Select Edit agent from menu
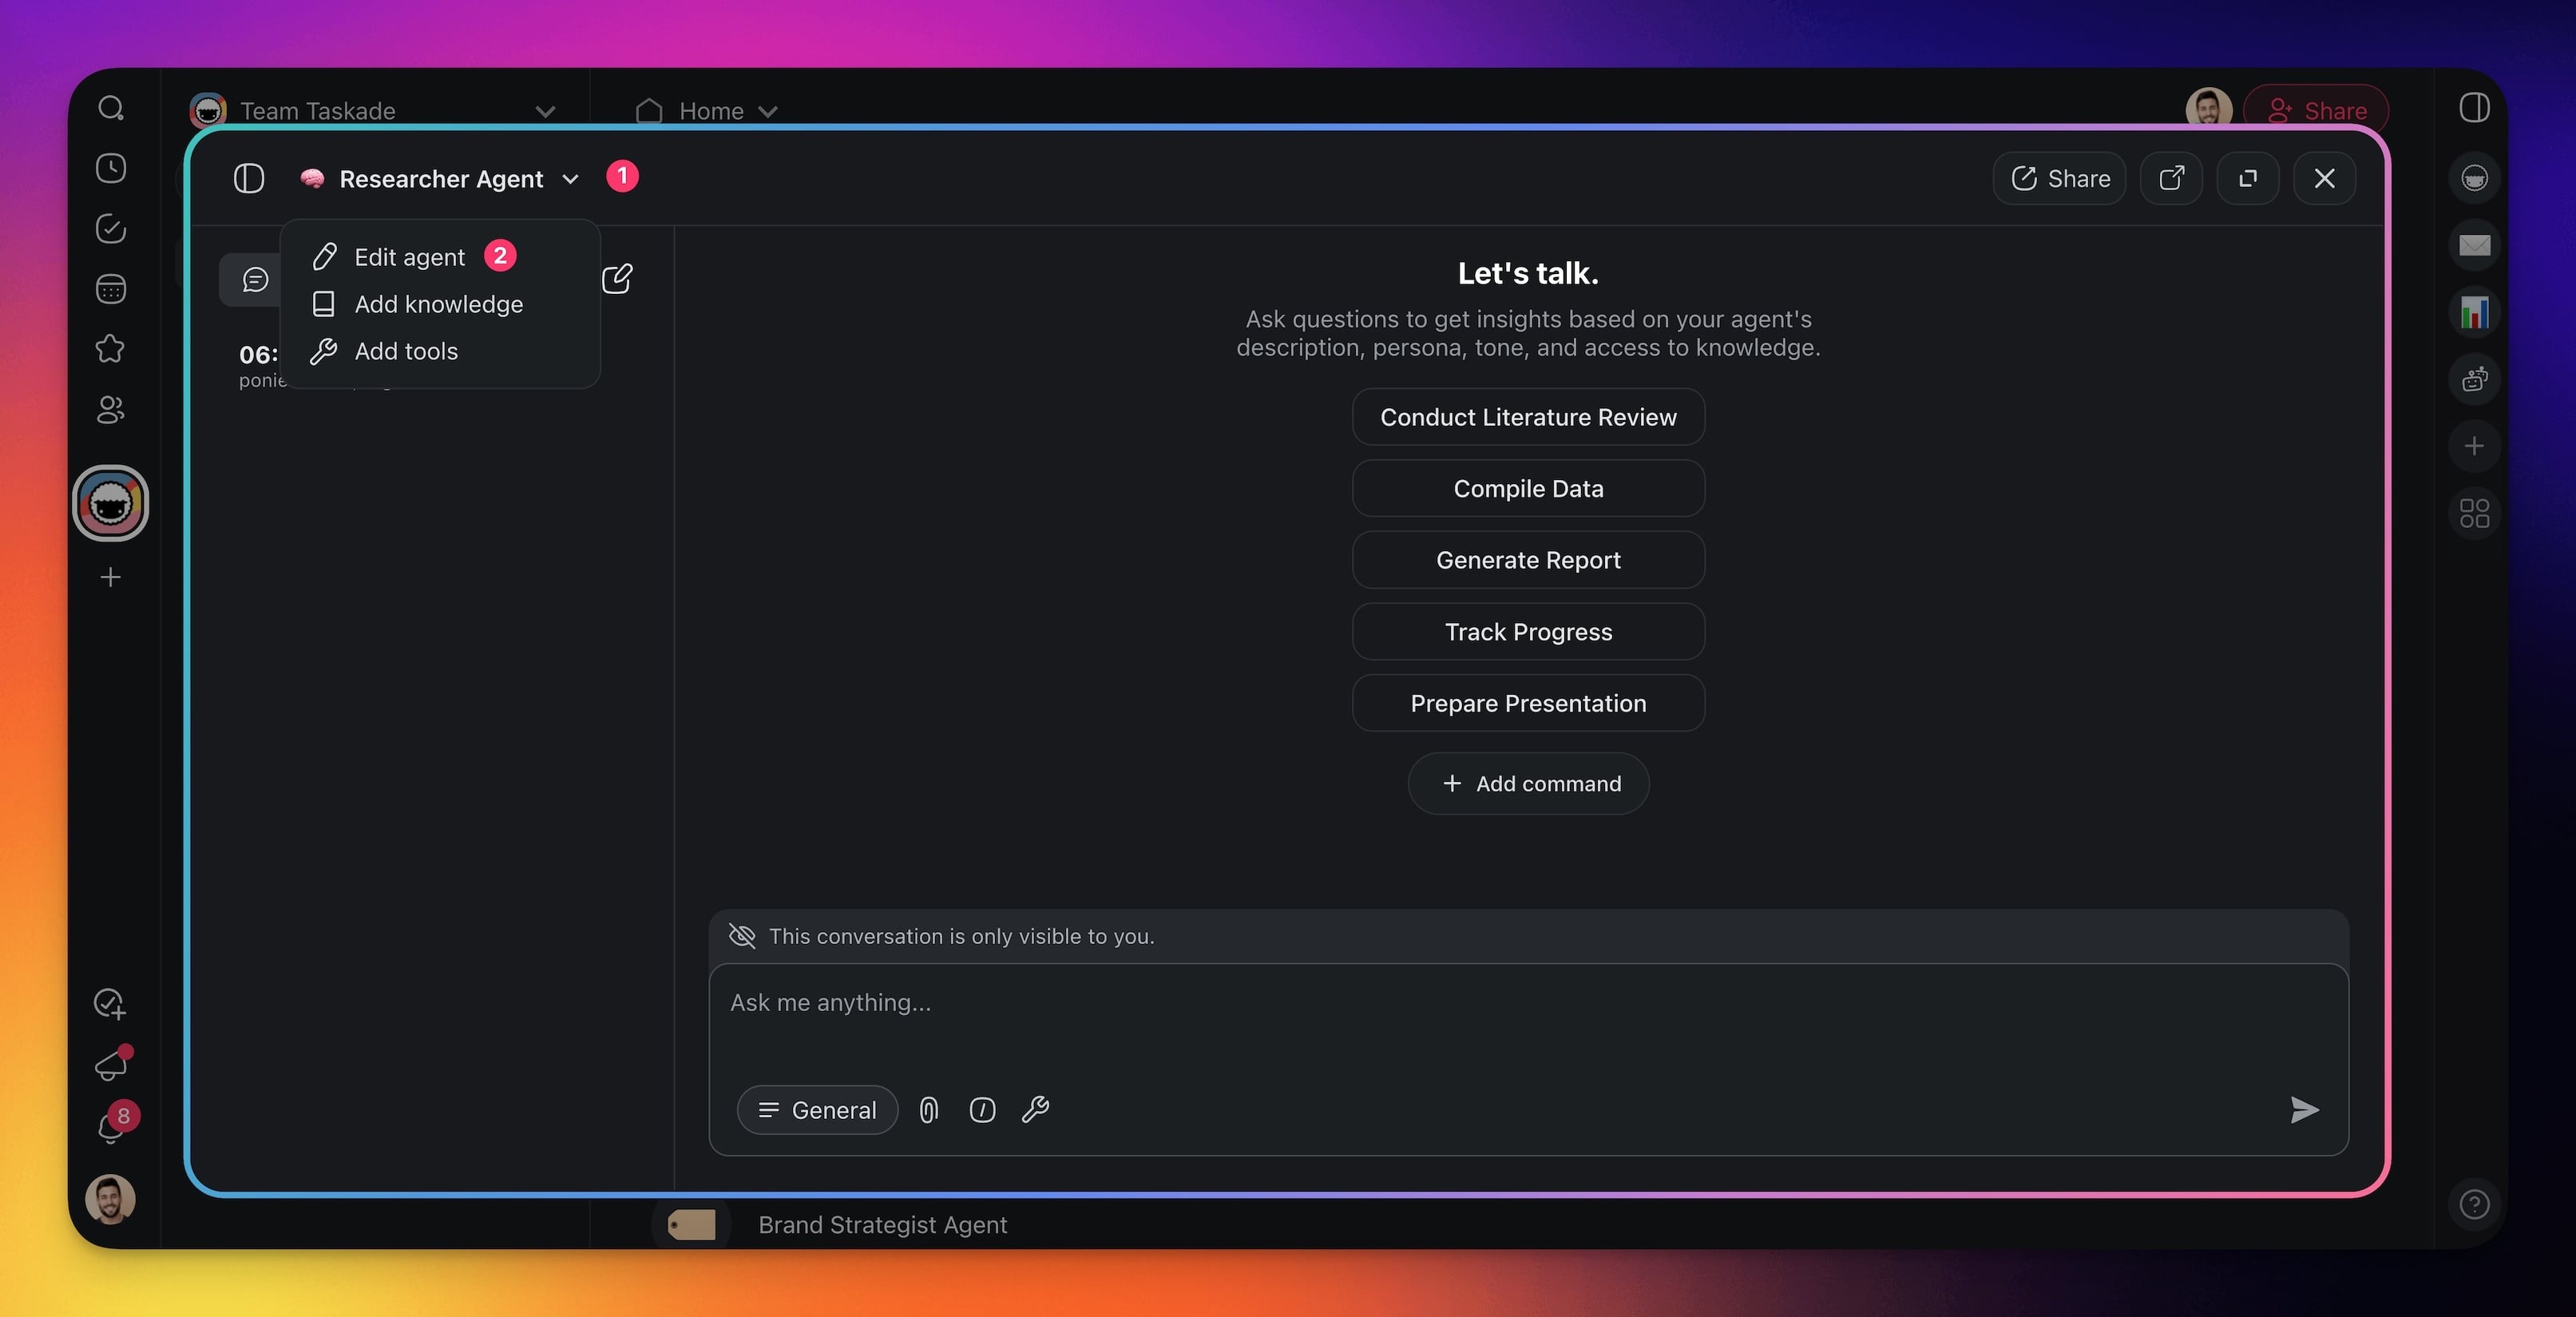 coord(409,257)
